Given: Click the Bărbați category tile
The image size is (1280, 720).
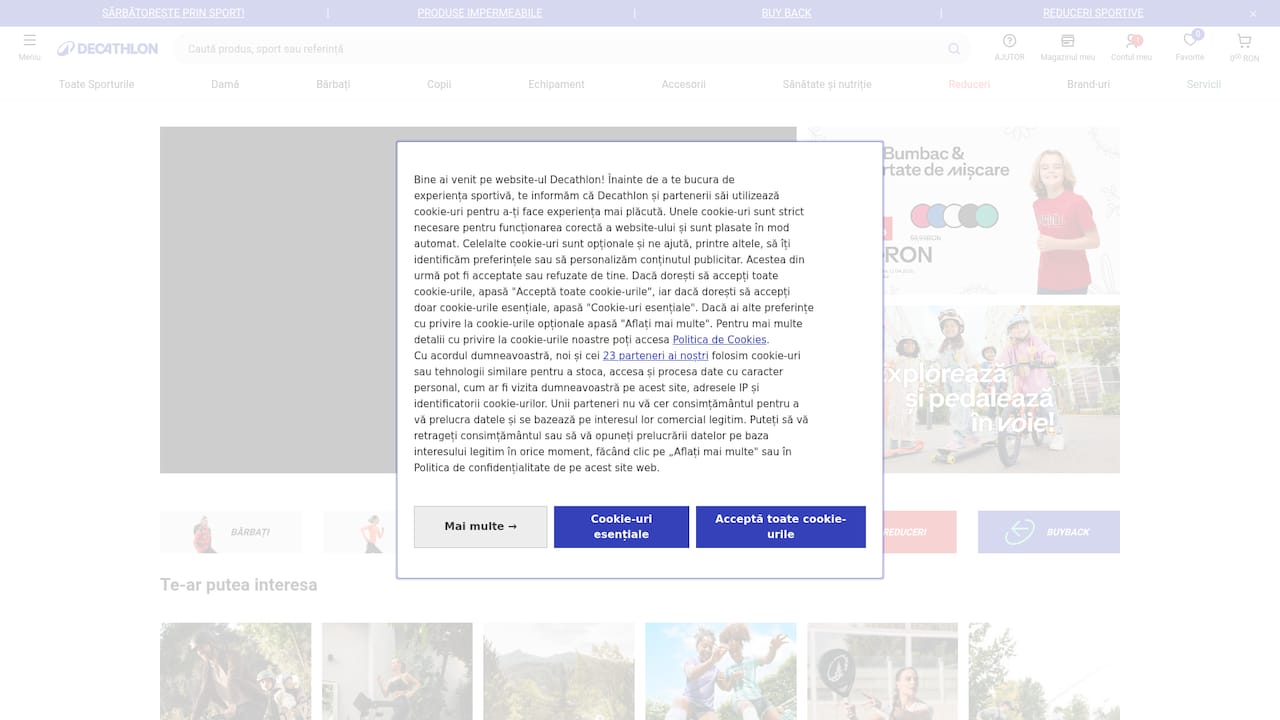Looking at the screenshot, I should [x=230, y=532].
